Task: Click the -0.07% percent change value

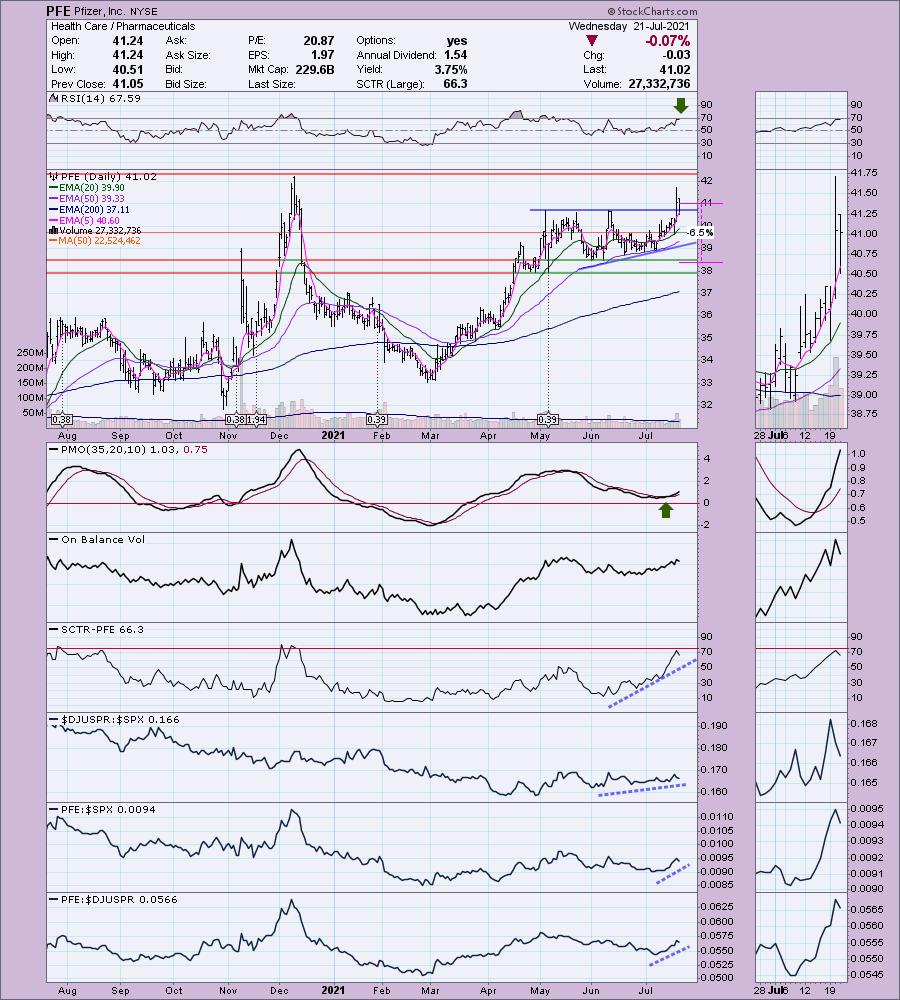Action: click(667, 41)
